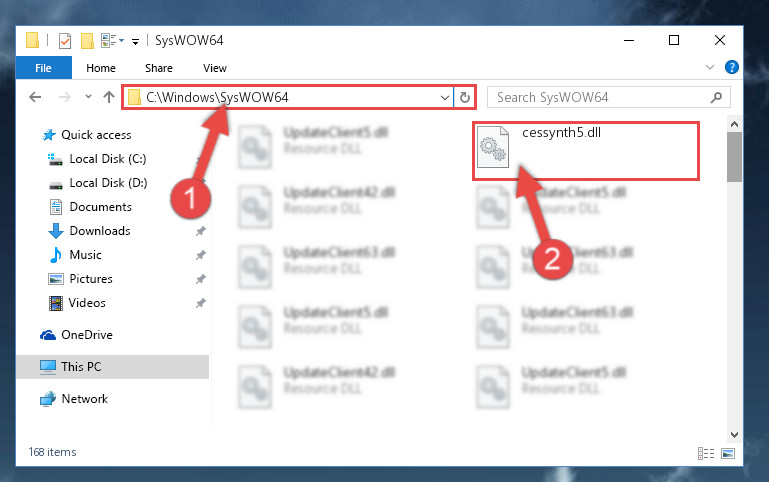Click the blue Help question mark icon
This screenshot has height=482, width=769.
(x=731, y=67)
